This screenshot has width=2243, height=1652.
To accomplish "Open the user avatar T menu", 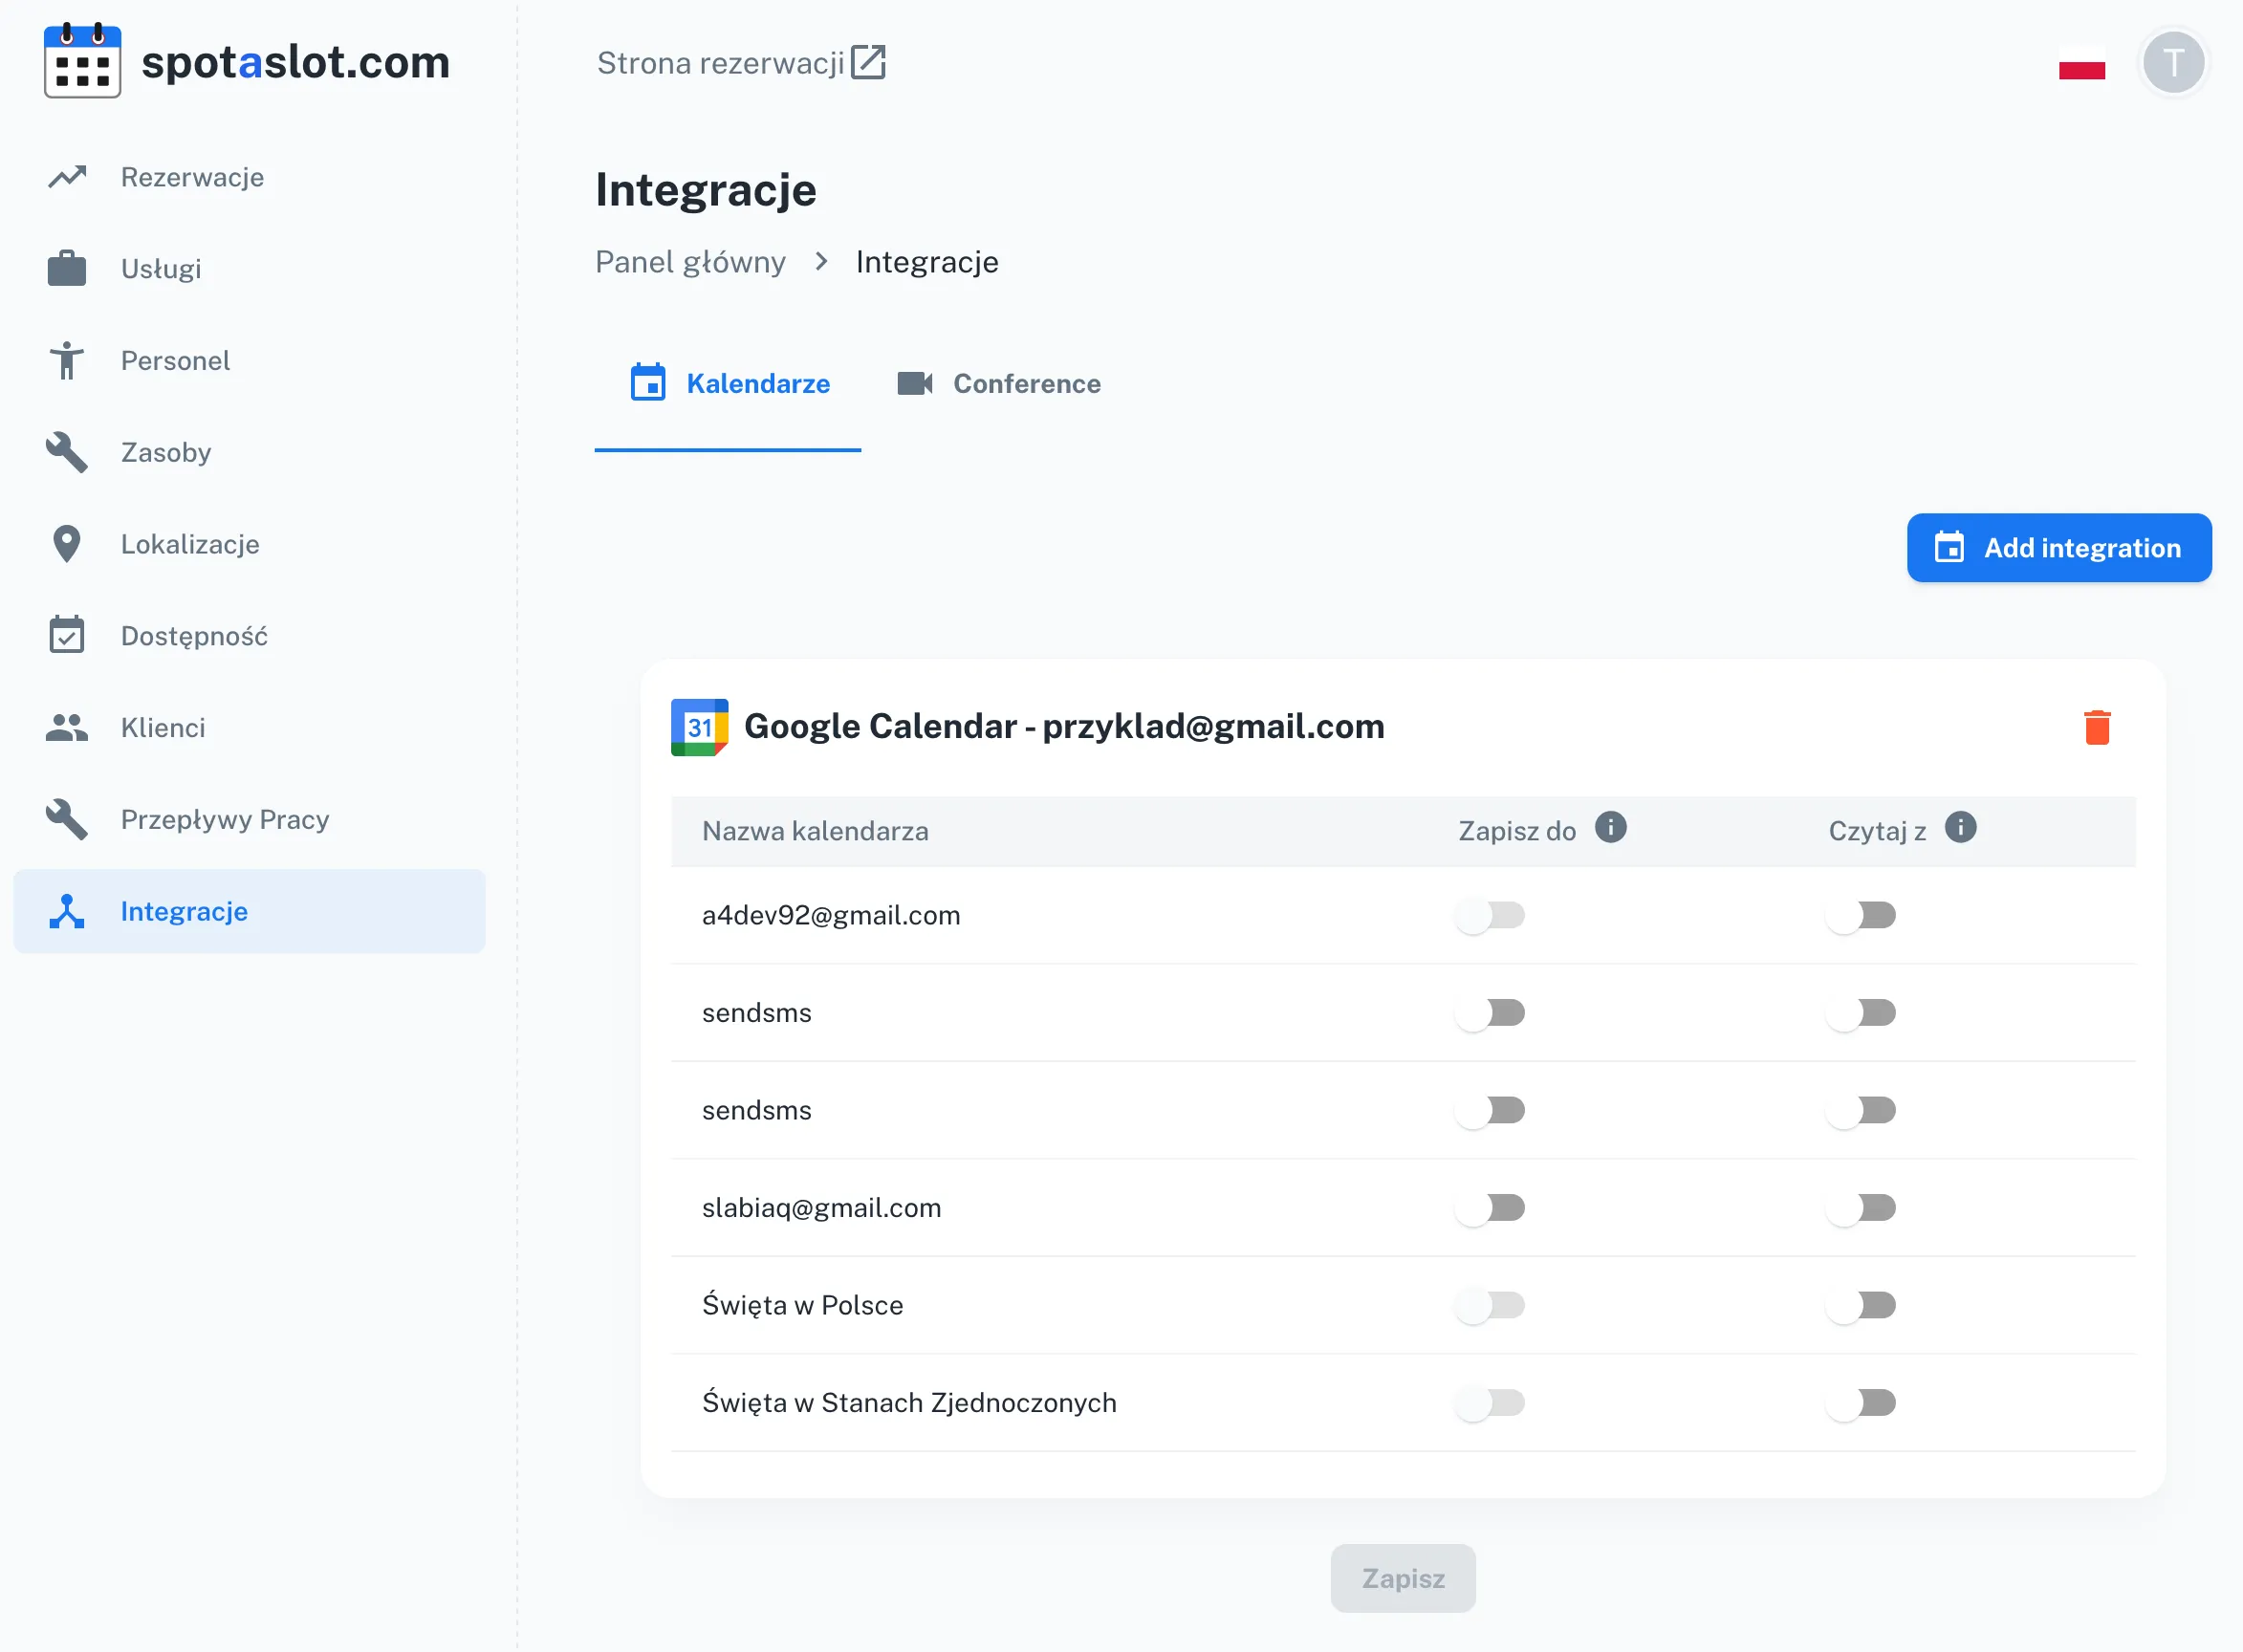I will pos(2172,63).
